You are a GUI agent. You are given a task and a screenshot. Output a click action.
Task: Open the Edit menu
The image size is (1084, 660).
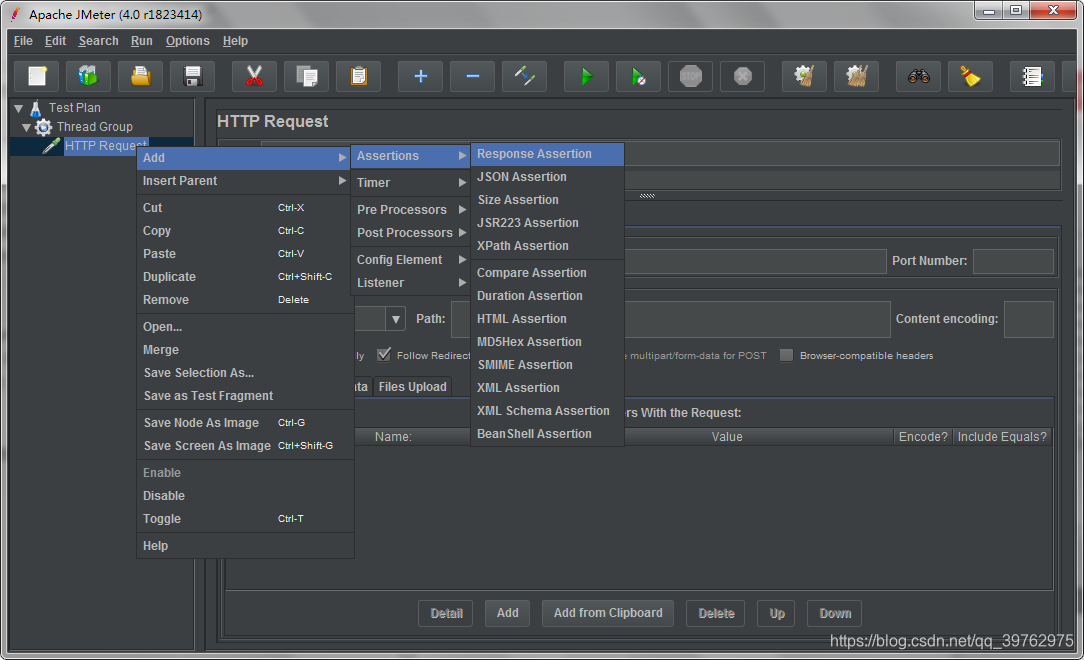[55, 41]
